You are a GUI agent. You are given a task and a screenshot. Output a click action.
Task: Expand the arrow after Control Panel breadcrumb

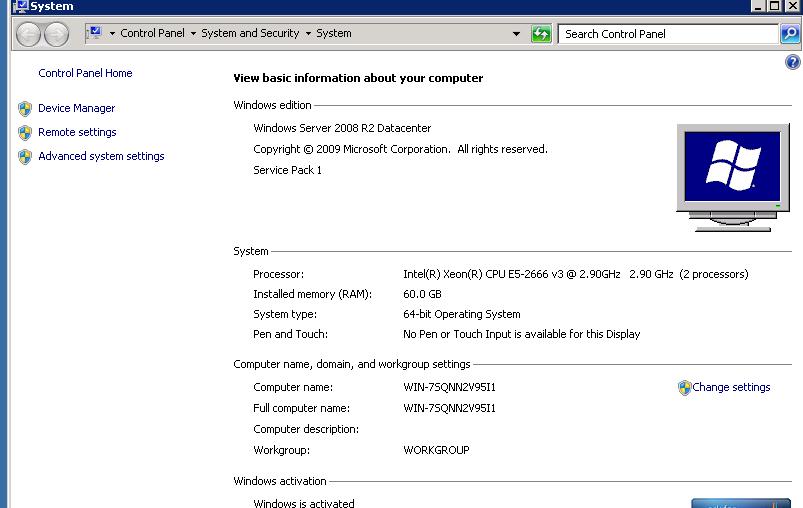click(x=193, y=33)
